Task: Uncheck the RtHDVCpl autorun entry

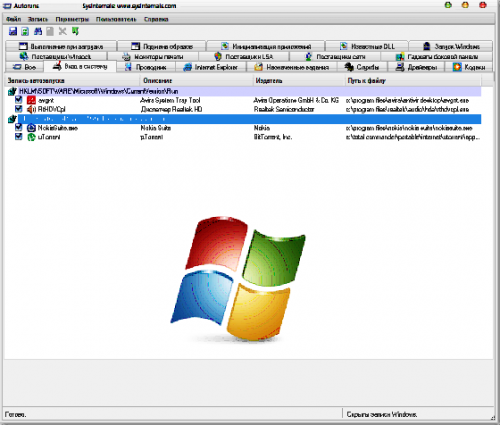Action: (19, 109)
